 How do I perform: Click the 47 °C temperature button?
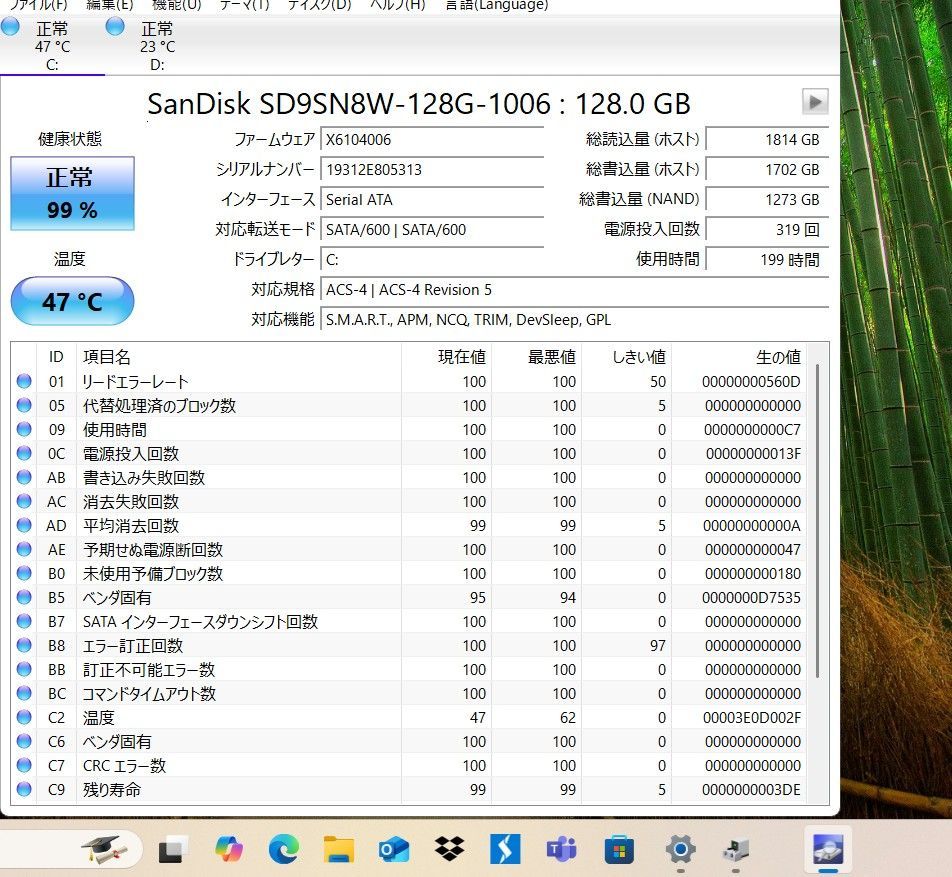point(72,301)
